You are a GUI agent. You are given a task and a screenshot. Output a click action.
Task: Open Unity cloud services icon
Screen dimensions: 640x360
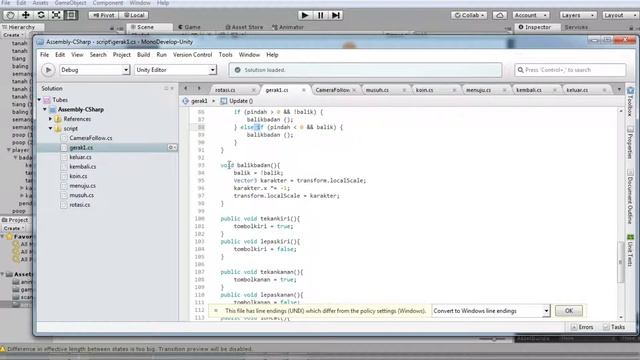[500, 15]
